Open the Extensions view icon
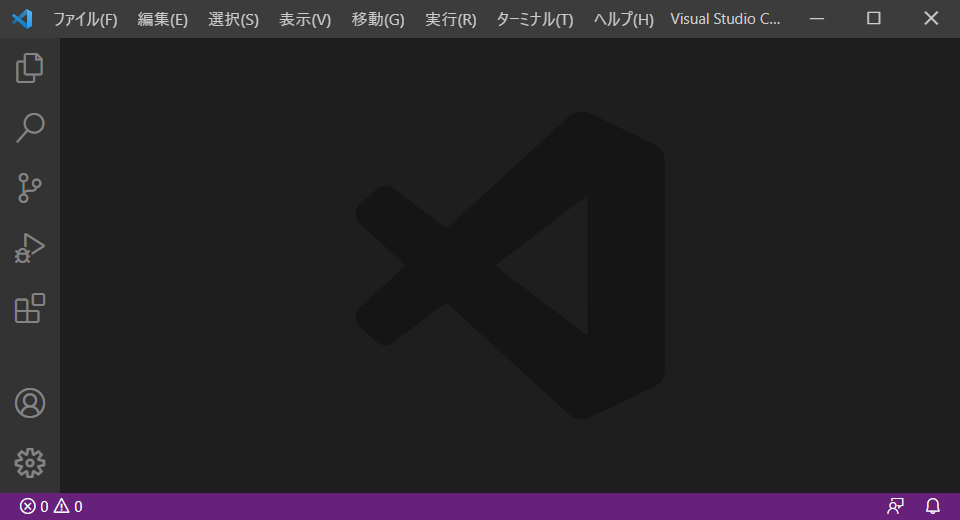Viewport: 960px width, 520px height. click(29, 308)
